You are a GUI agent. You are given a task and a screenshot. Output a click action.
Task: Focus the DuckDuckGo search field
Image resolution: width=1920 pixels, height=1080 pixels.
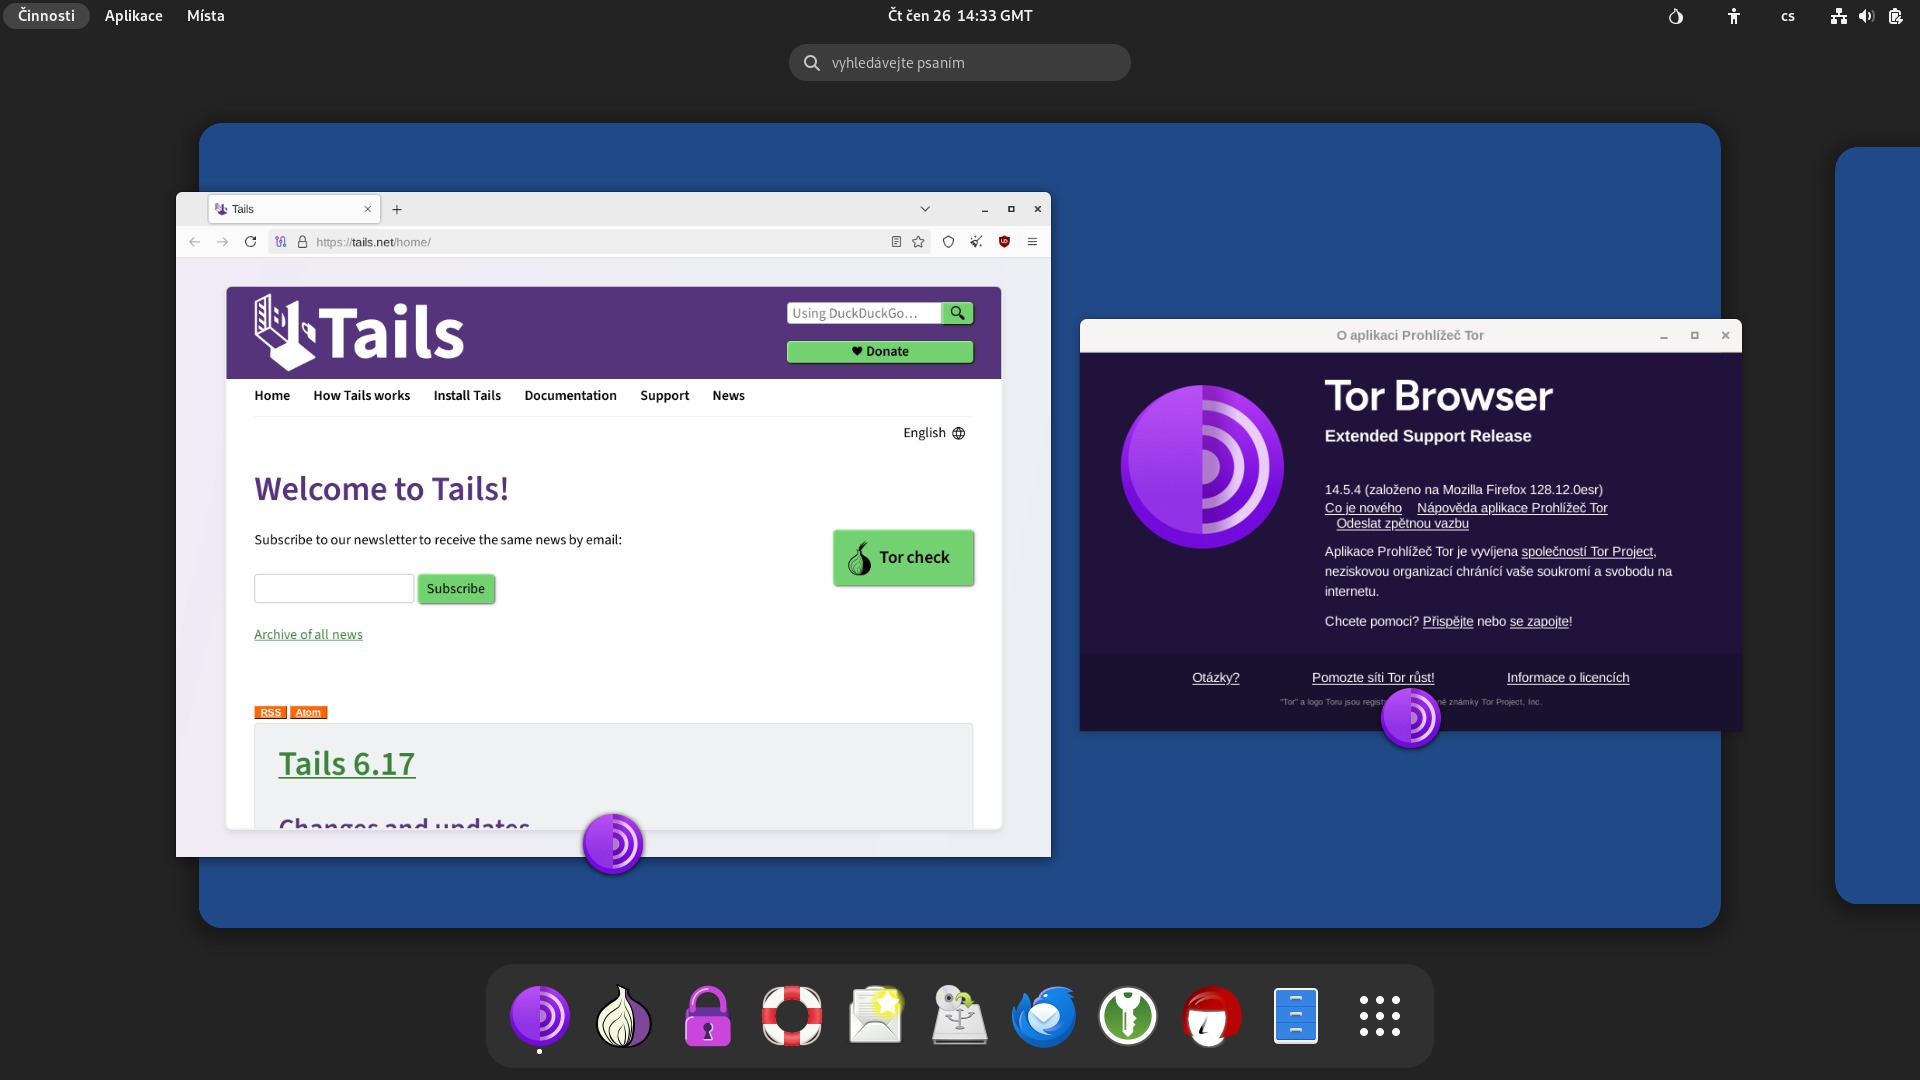point(864,313)
